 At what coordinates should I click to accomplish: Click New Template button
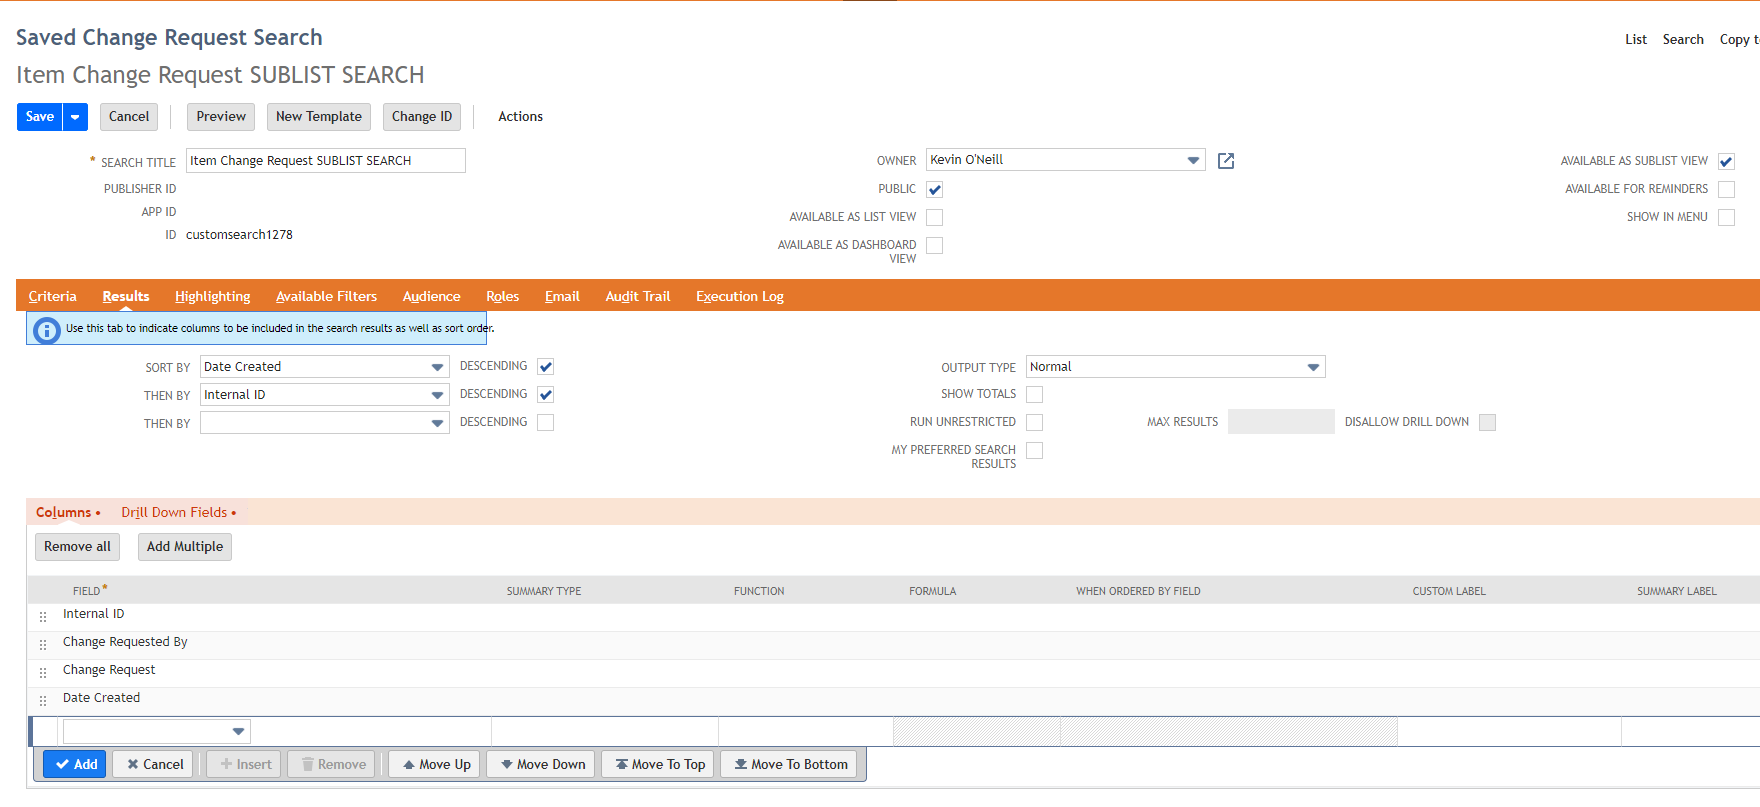pyautogui.click(x=319, y=117)
